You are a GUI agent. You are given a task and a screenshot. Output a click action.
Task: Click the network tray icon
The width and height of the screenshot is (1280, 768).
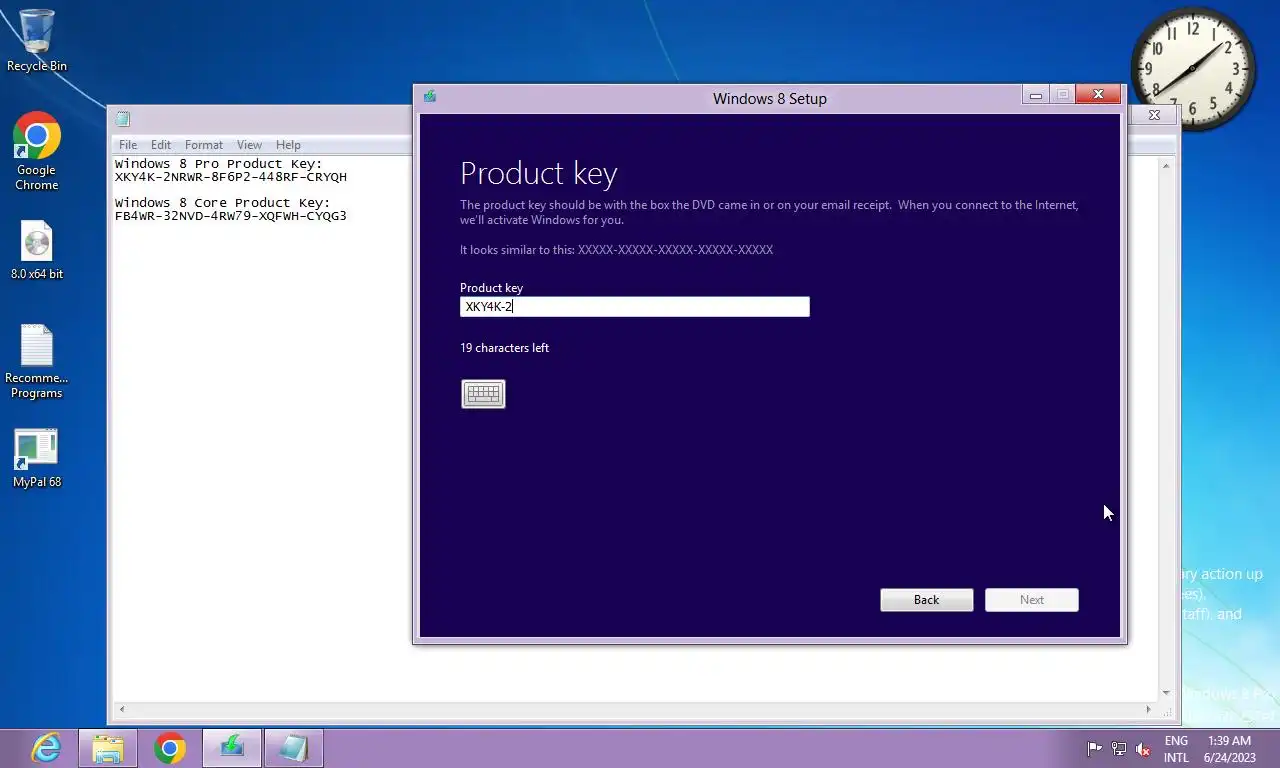[x=1119, y=749]
